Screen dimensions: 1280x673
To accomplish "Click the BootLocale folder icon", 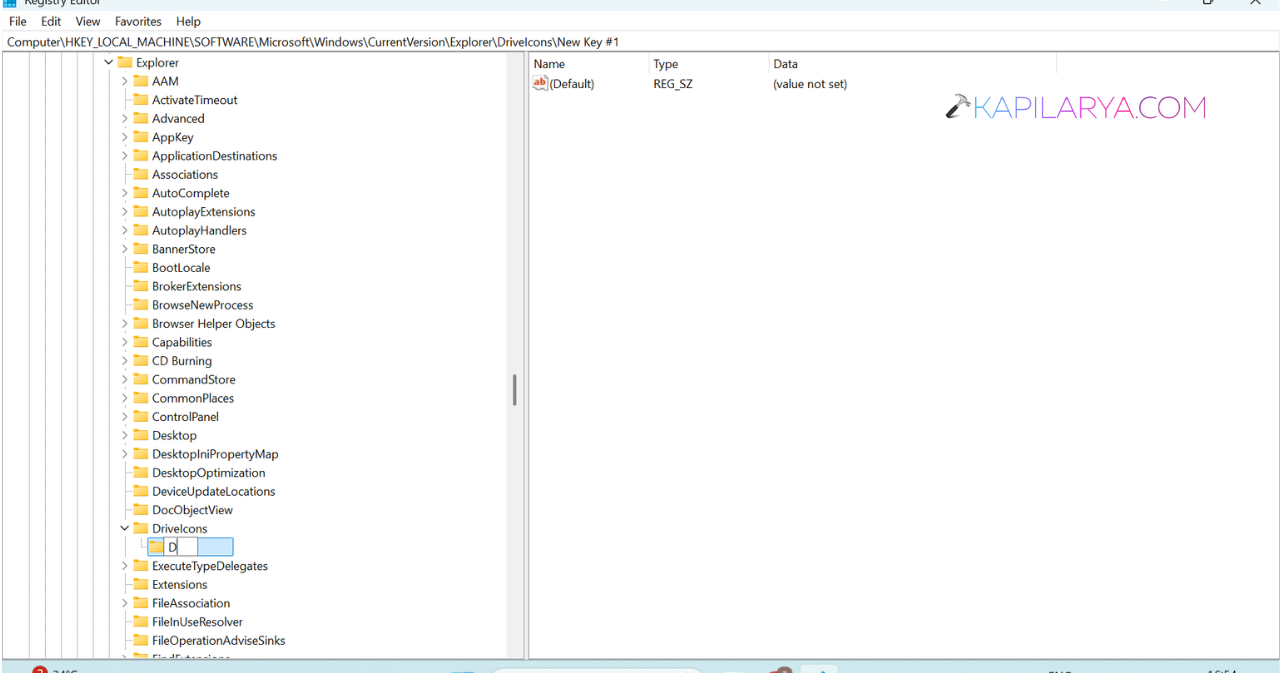I will point(141,268).
